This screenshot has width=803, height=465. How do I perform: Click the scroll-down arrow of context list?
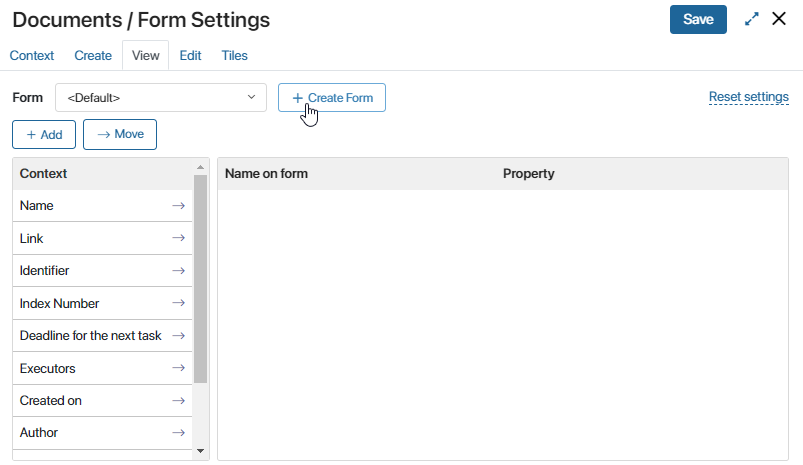[x=200, y=451]
